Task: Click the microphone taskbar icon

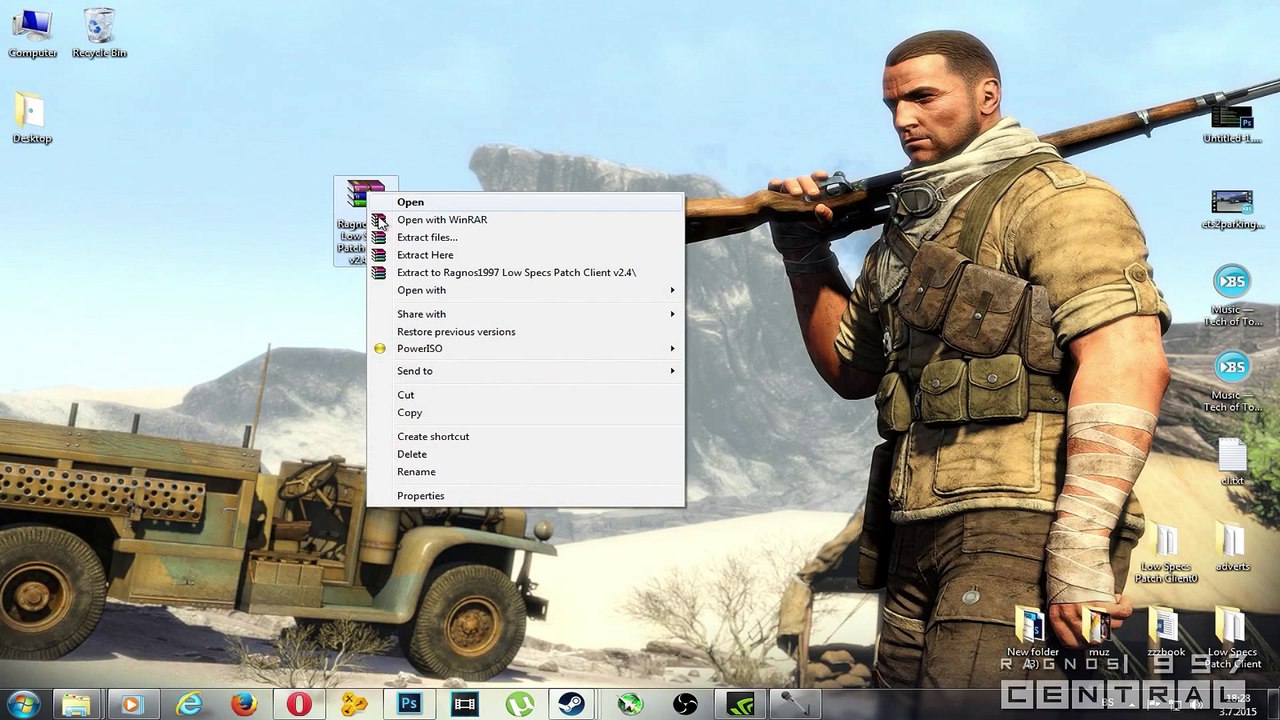Action: [795, 704]
